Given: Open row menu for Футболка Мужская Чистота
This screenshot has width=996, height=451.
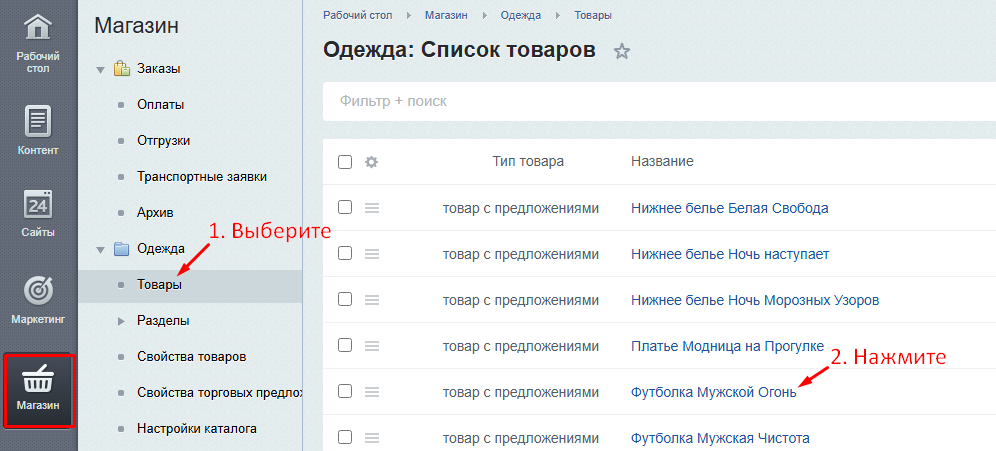Looking at the screenshot, I should (x=372, y=438).
